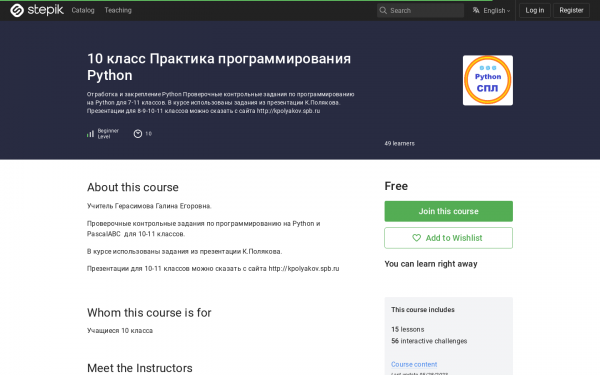Viewport: 600px width, 375px height.
Task: Click the Add to Wishlist button
Action: coord(448,238)
